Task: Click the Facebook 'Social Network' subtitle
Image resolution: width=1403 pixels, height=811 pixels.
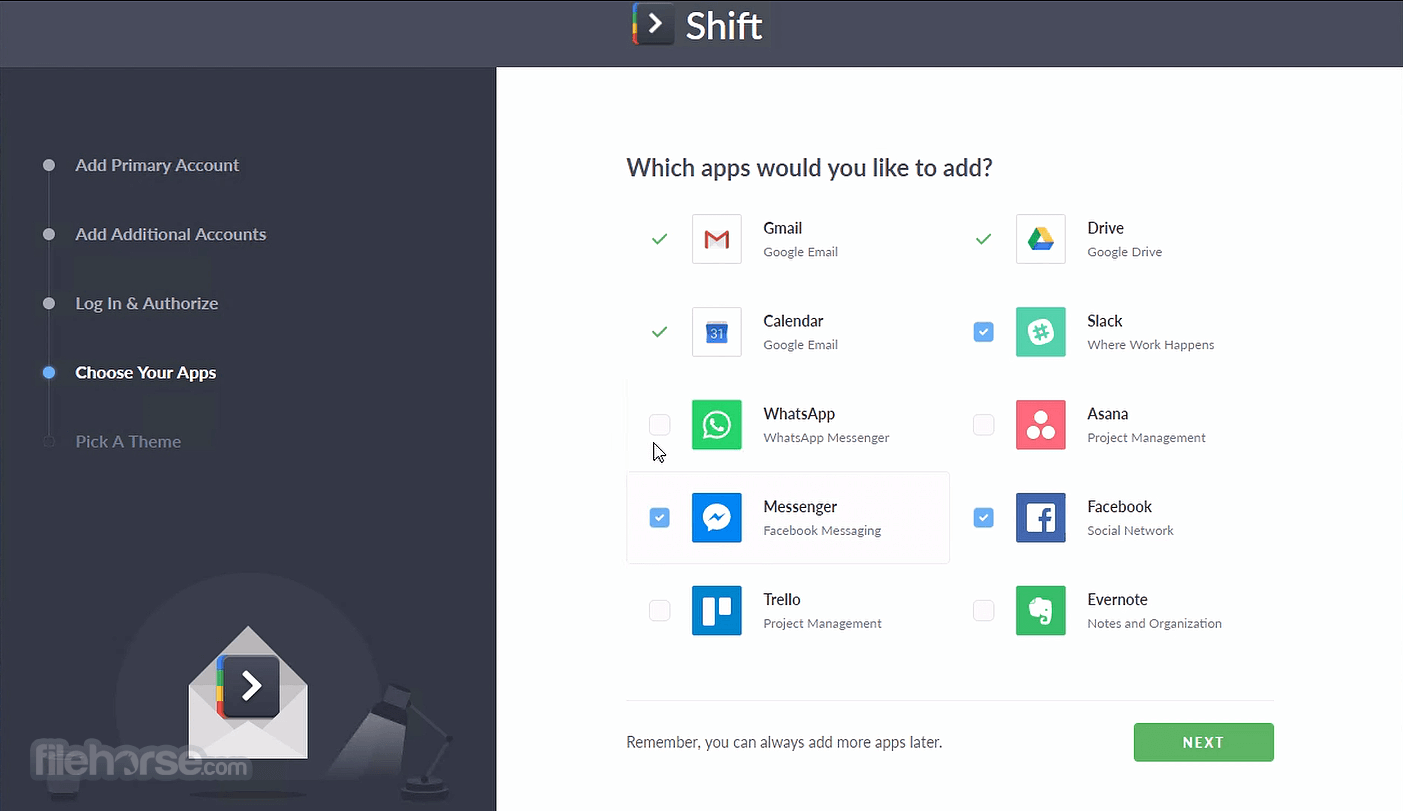Action: 1131,531
